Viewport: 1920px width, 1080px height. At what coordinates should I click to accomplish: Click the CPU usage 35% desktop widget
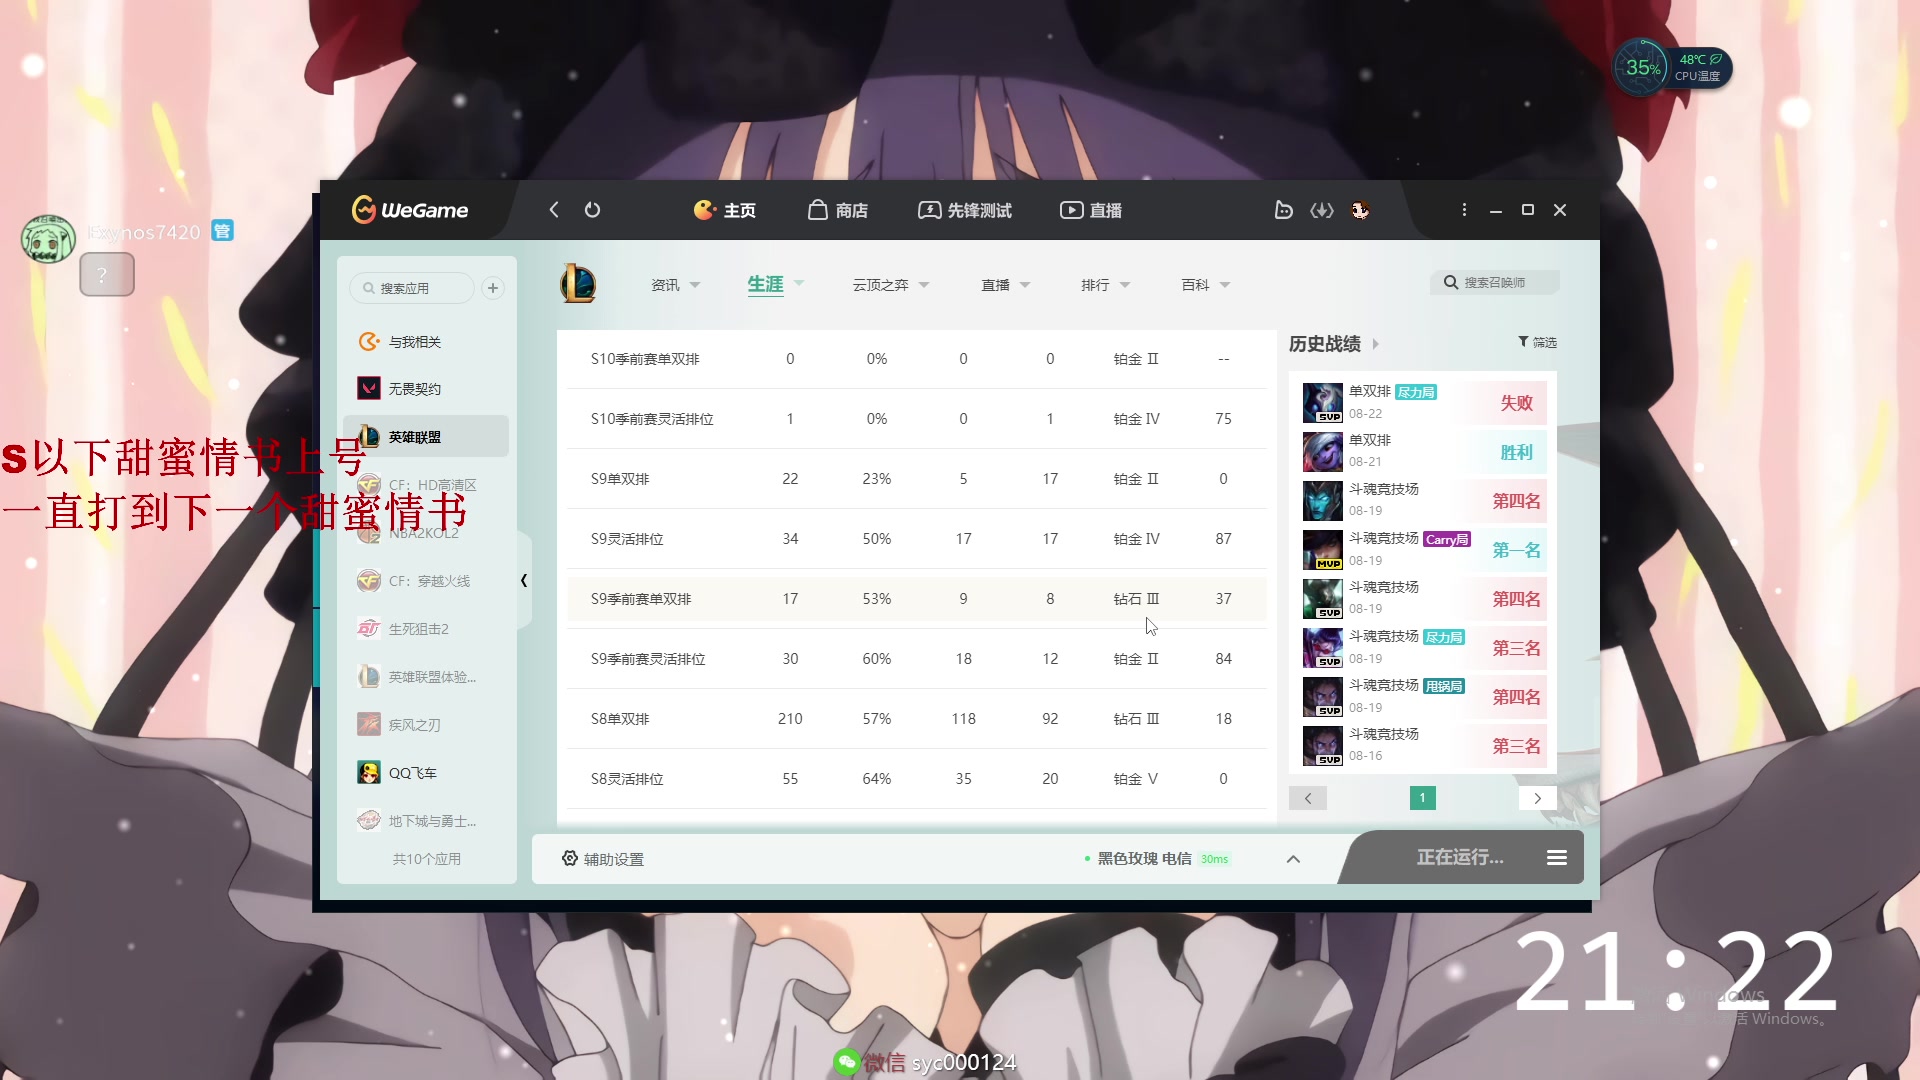click(1642, 68)
